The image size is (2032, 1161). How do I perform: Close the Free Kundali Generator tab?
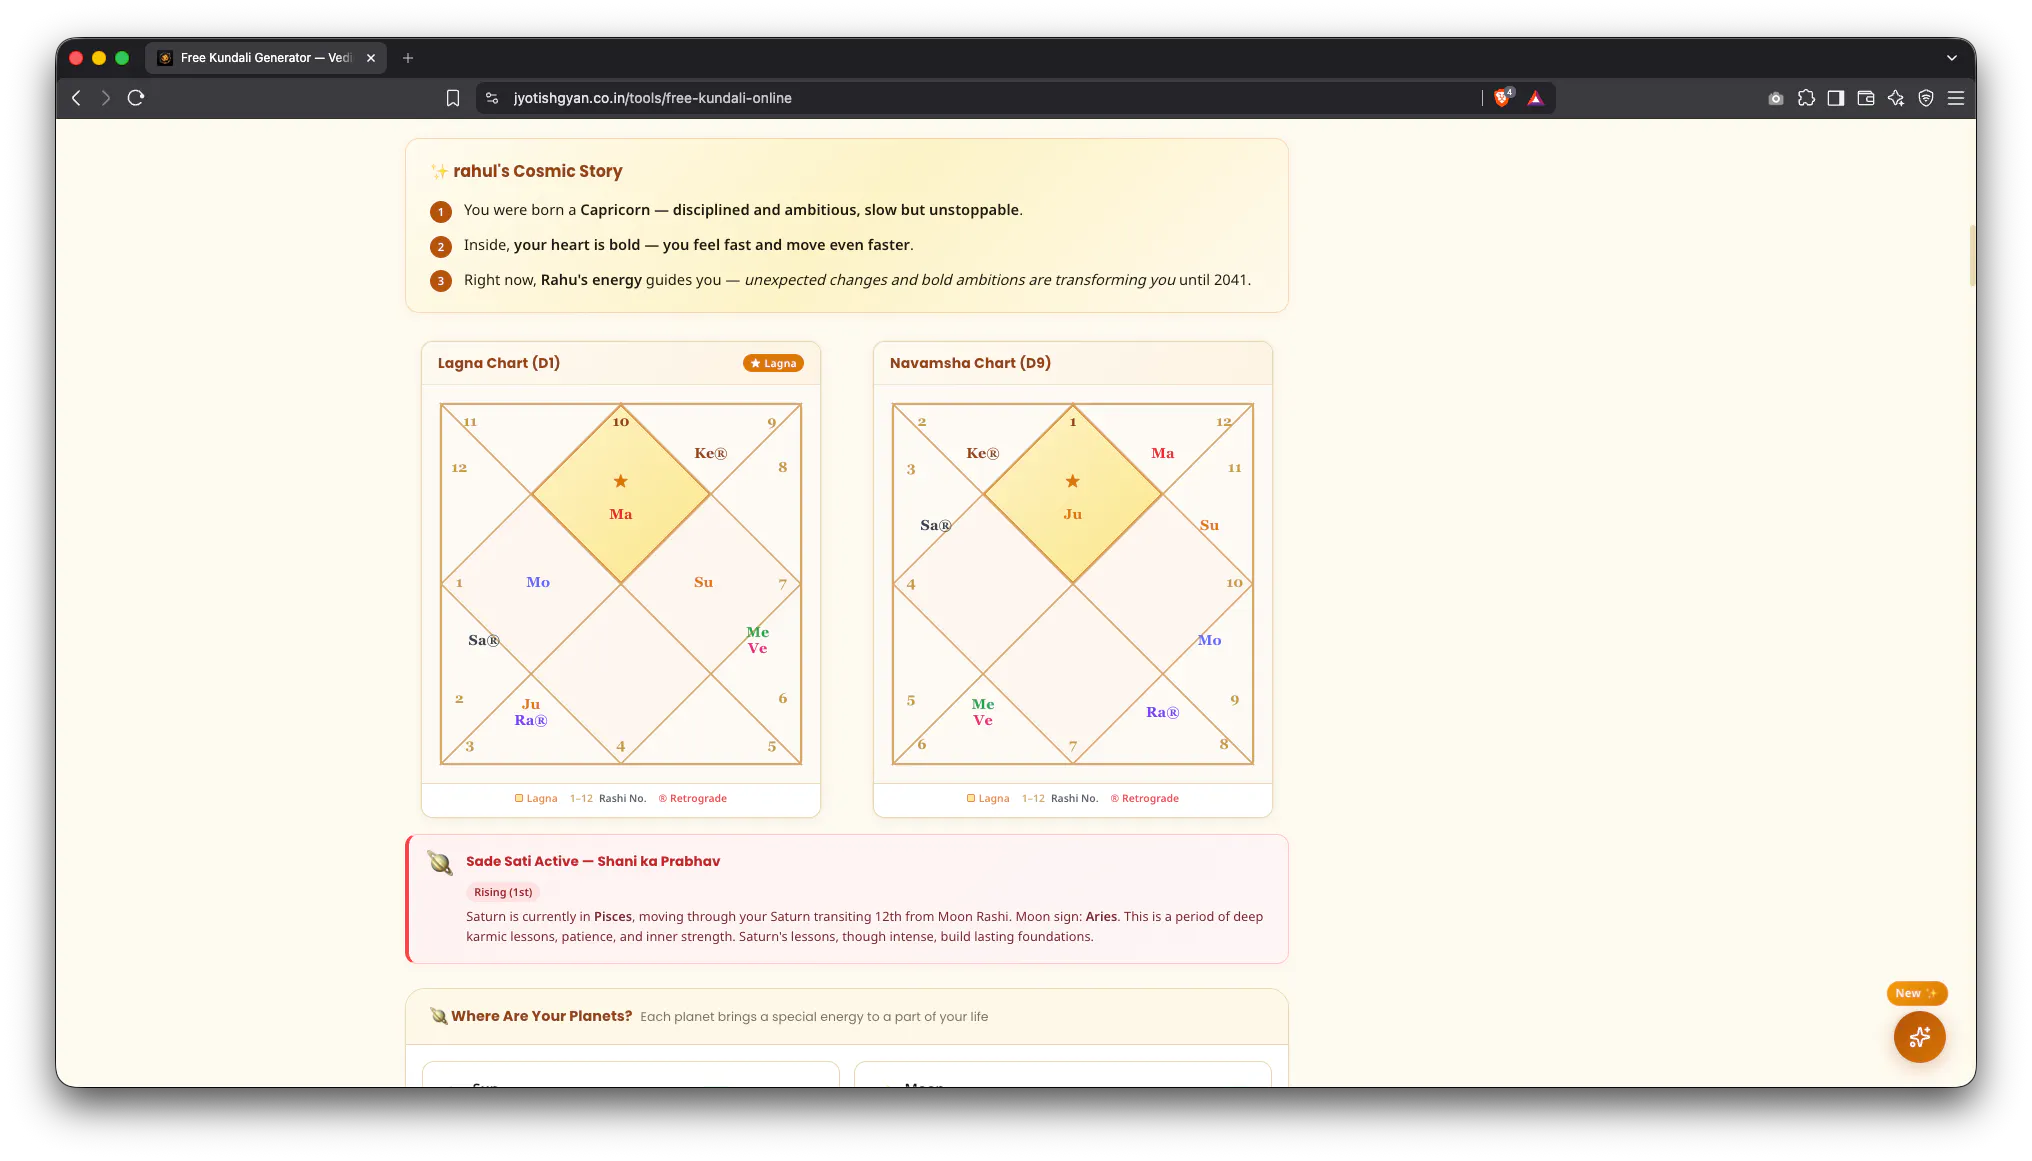(371, 58)
